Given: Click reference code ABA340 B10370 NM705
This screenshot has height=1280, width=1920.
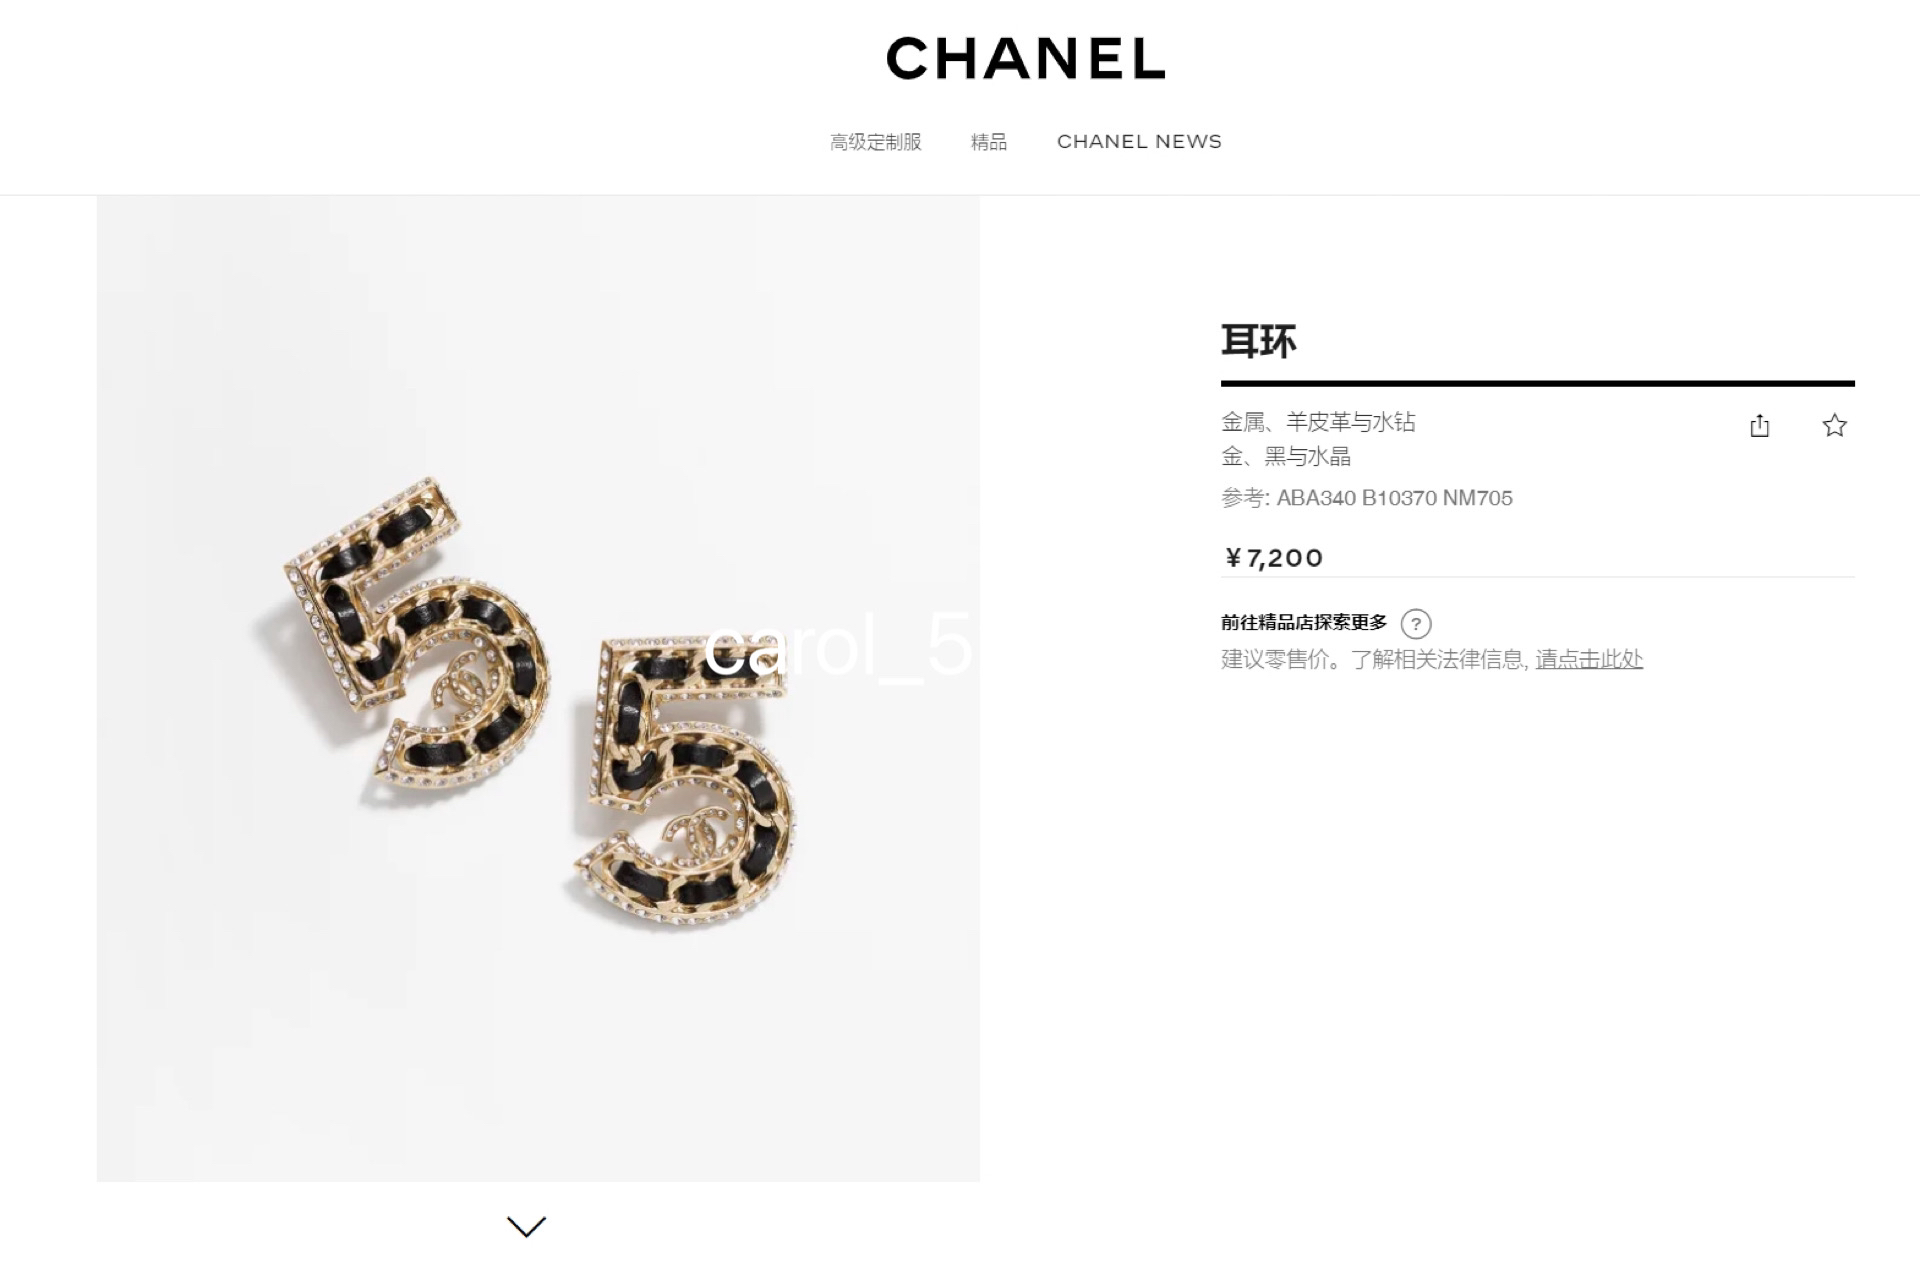Looking at the screenshot, I should pos(1394,498).
